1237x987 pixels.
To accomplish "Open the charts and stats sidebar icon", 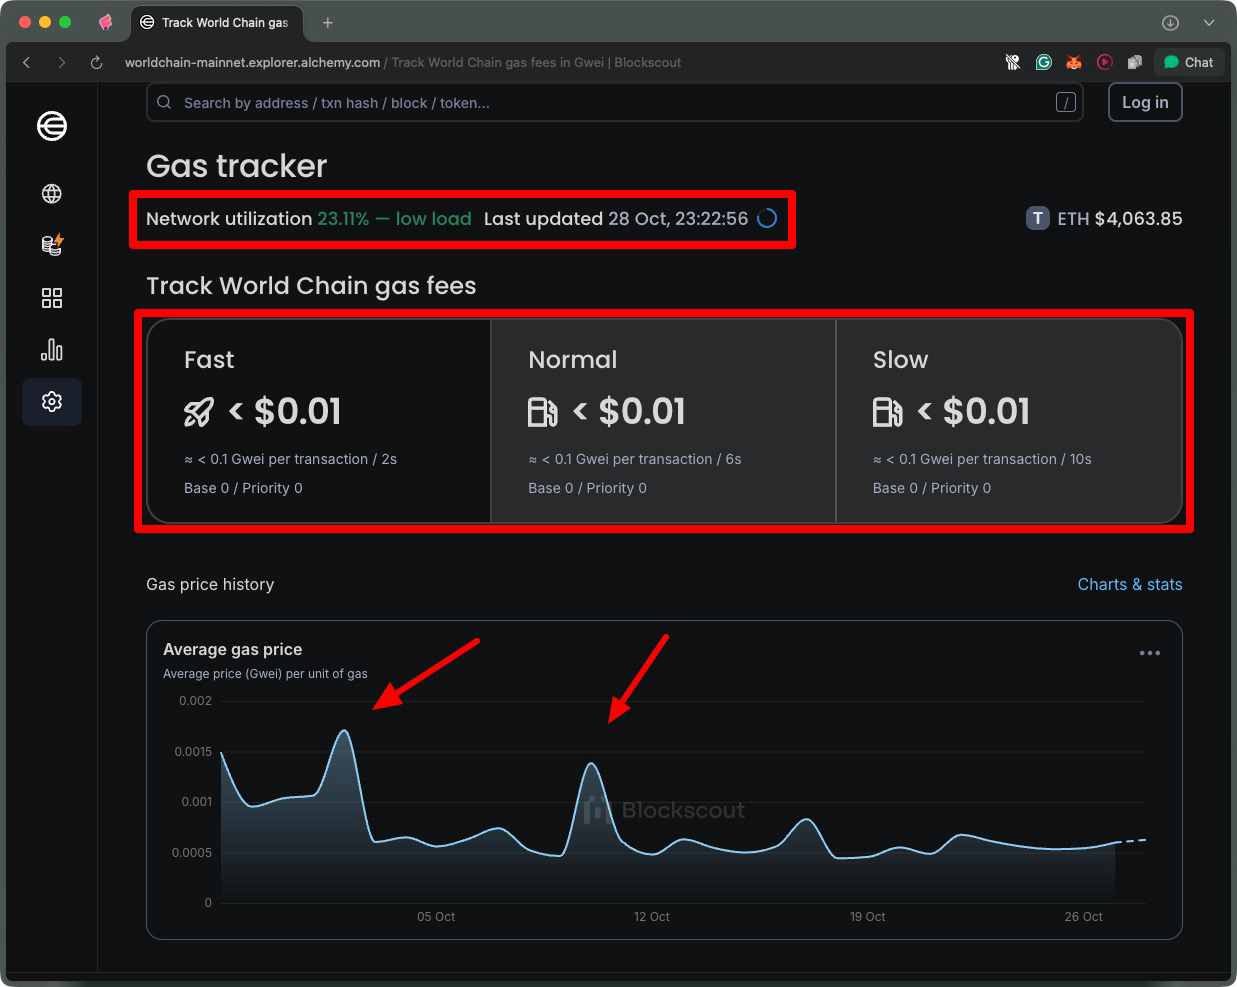I will point(51,350).
